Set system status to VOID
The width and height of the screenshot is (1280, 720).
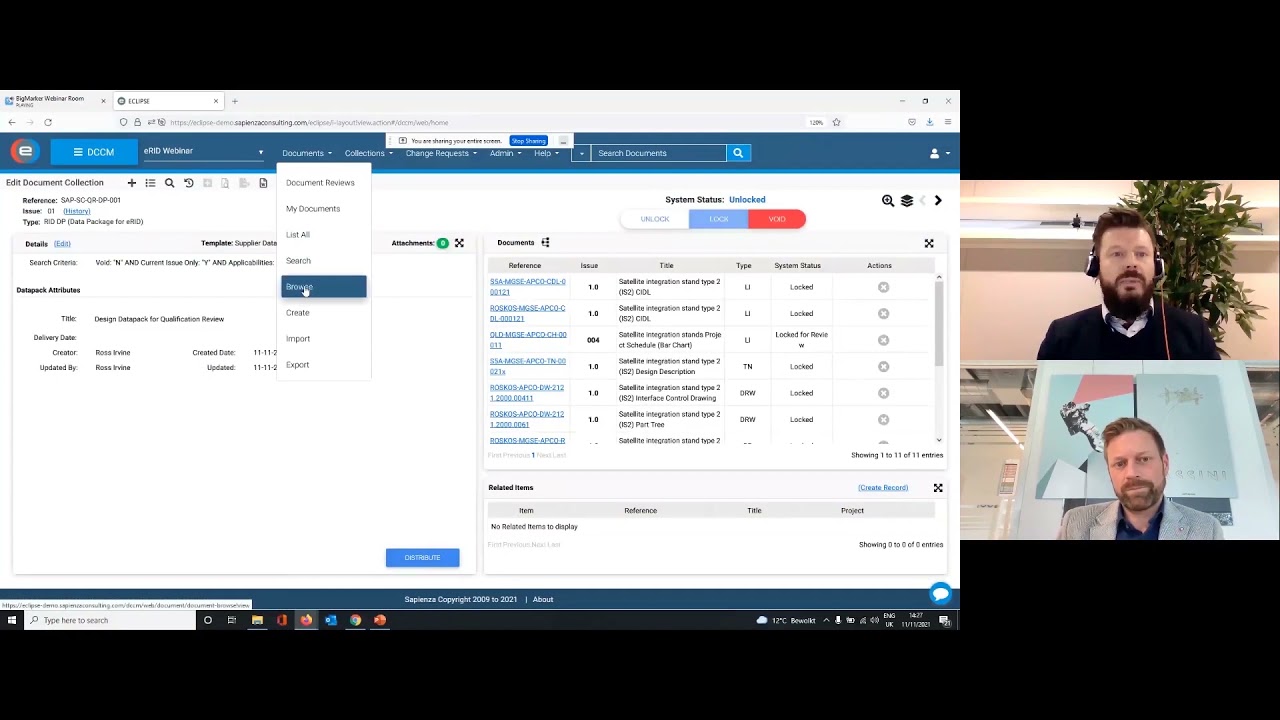point(777,219)
